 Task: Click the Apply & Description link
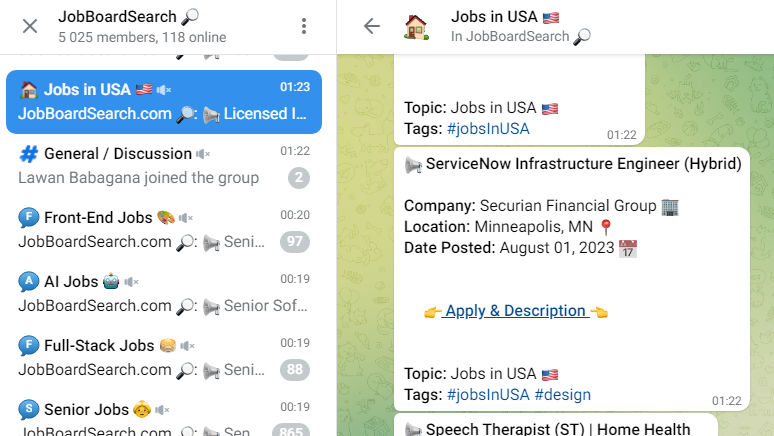[x=516, y=311]
